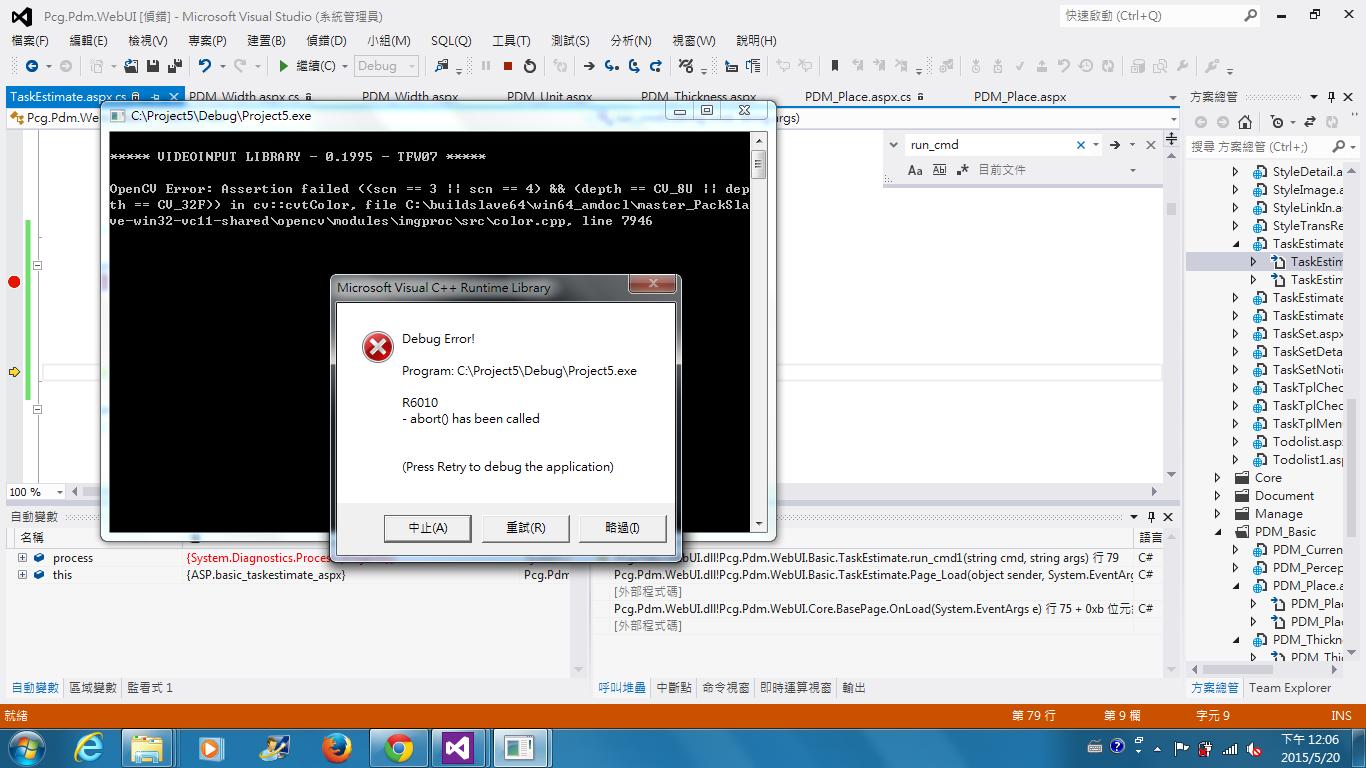Open the SQL(Q) menu
The width and height of the screenshot is (1366, 768).
tap(451, 41)
